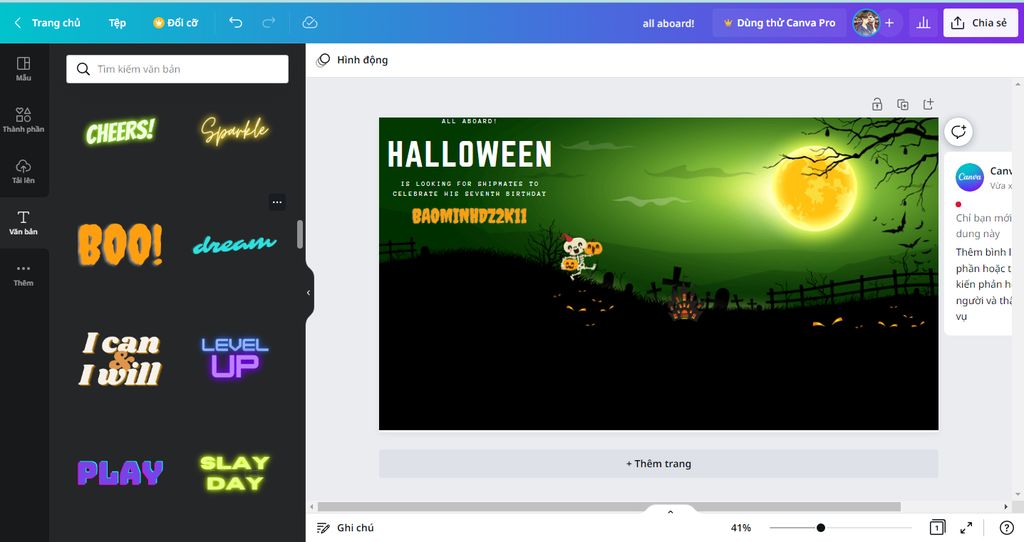
Task: Add a new page using plus-page icon
Action: [x=928, y=104]
